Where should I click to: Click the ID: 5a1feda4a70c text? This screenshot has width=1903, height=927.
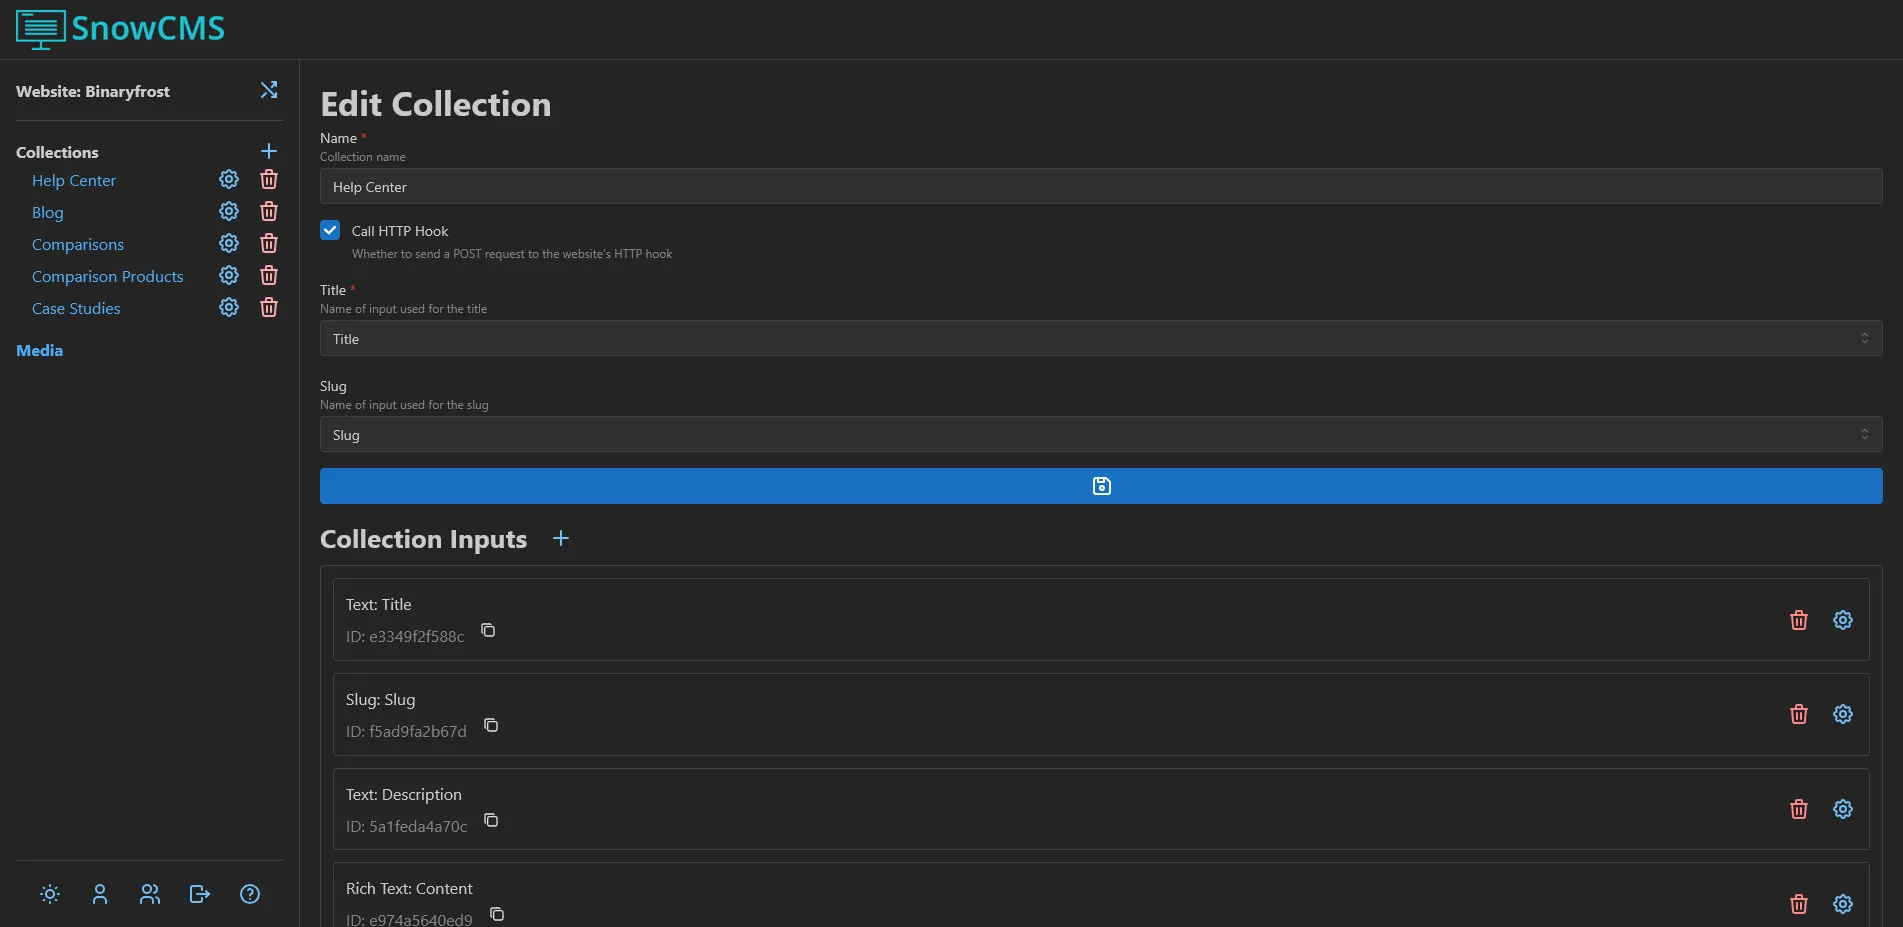(x=407, y=826)
